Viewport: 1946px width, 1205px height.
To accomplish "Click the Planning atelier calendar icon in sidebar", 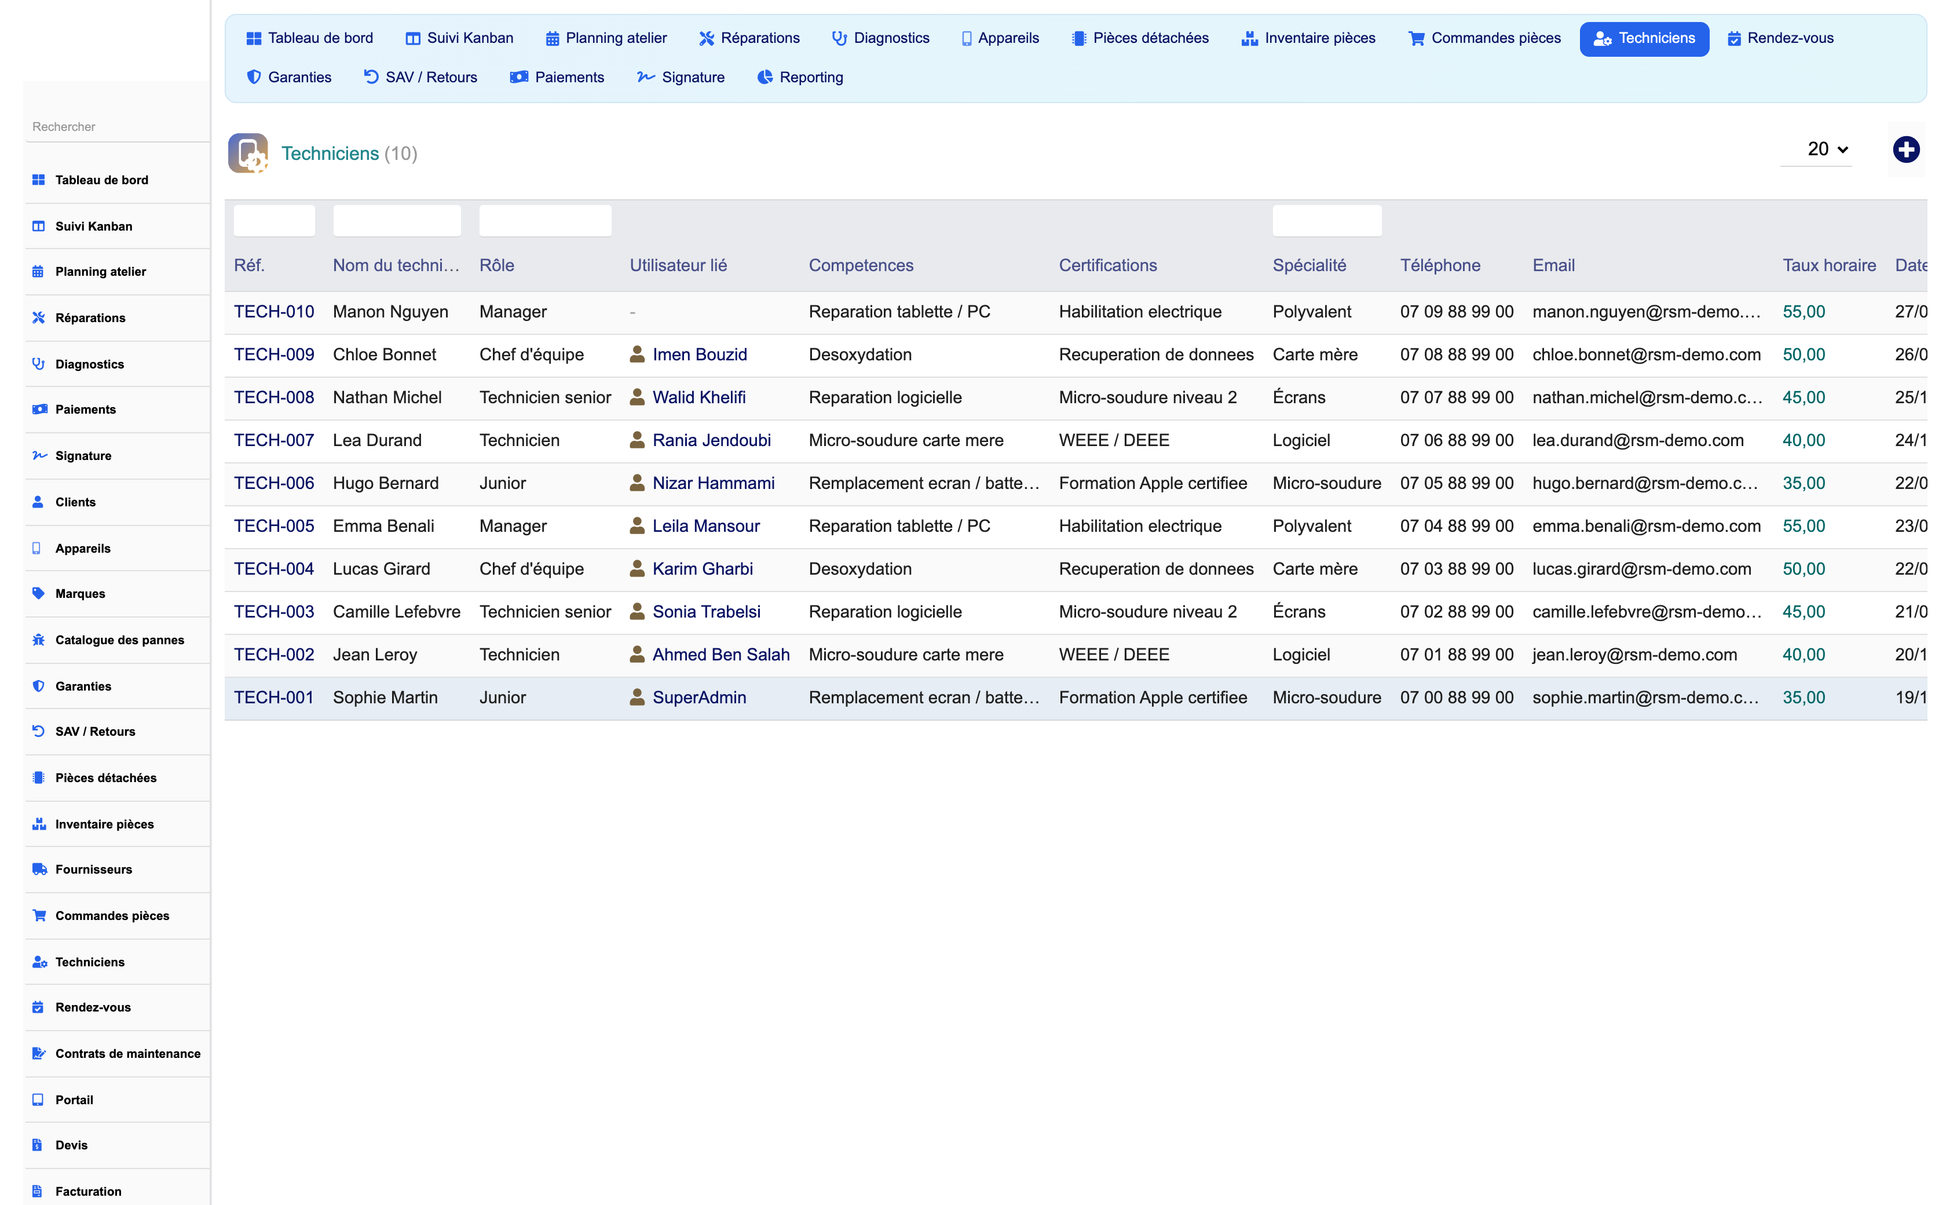I will pos(38,271).
